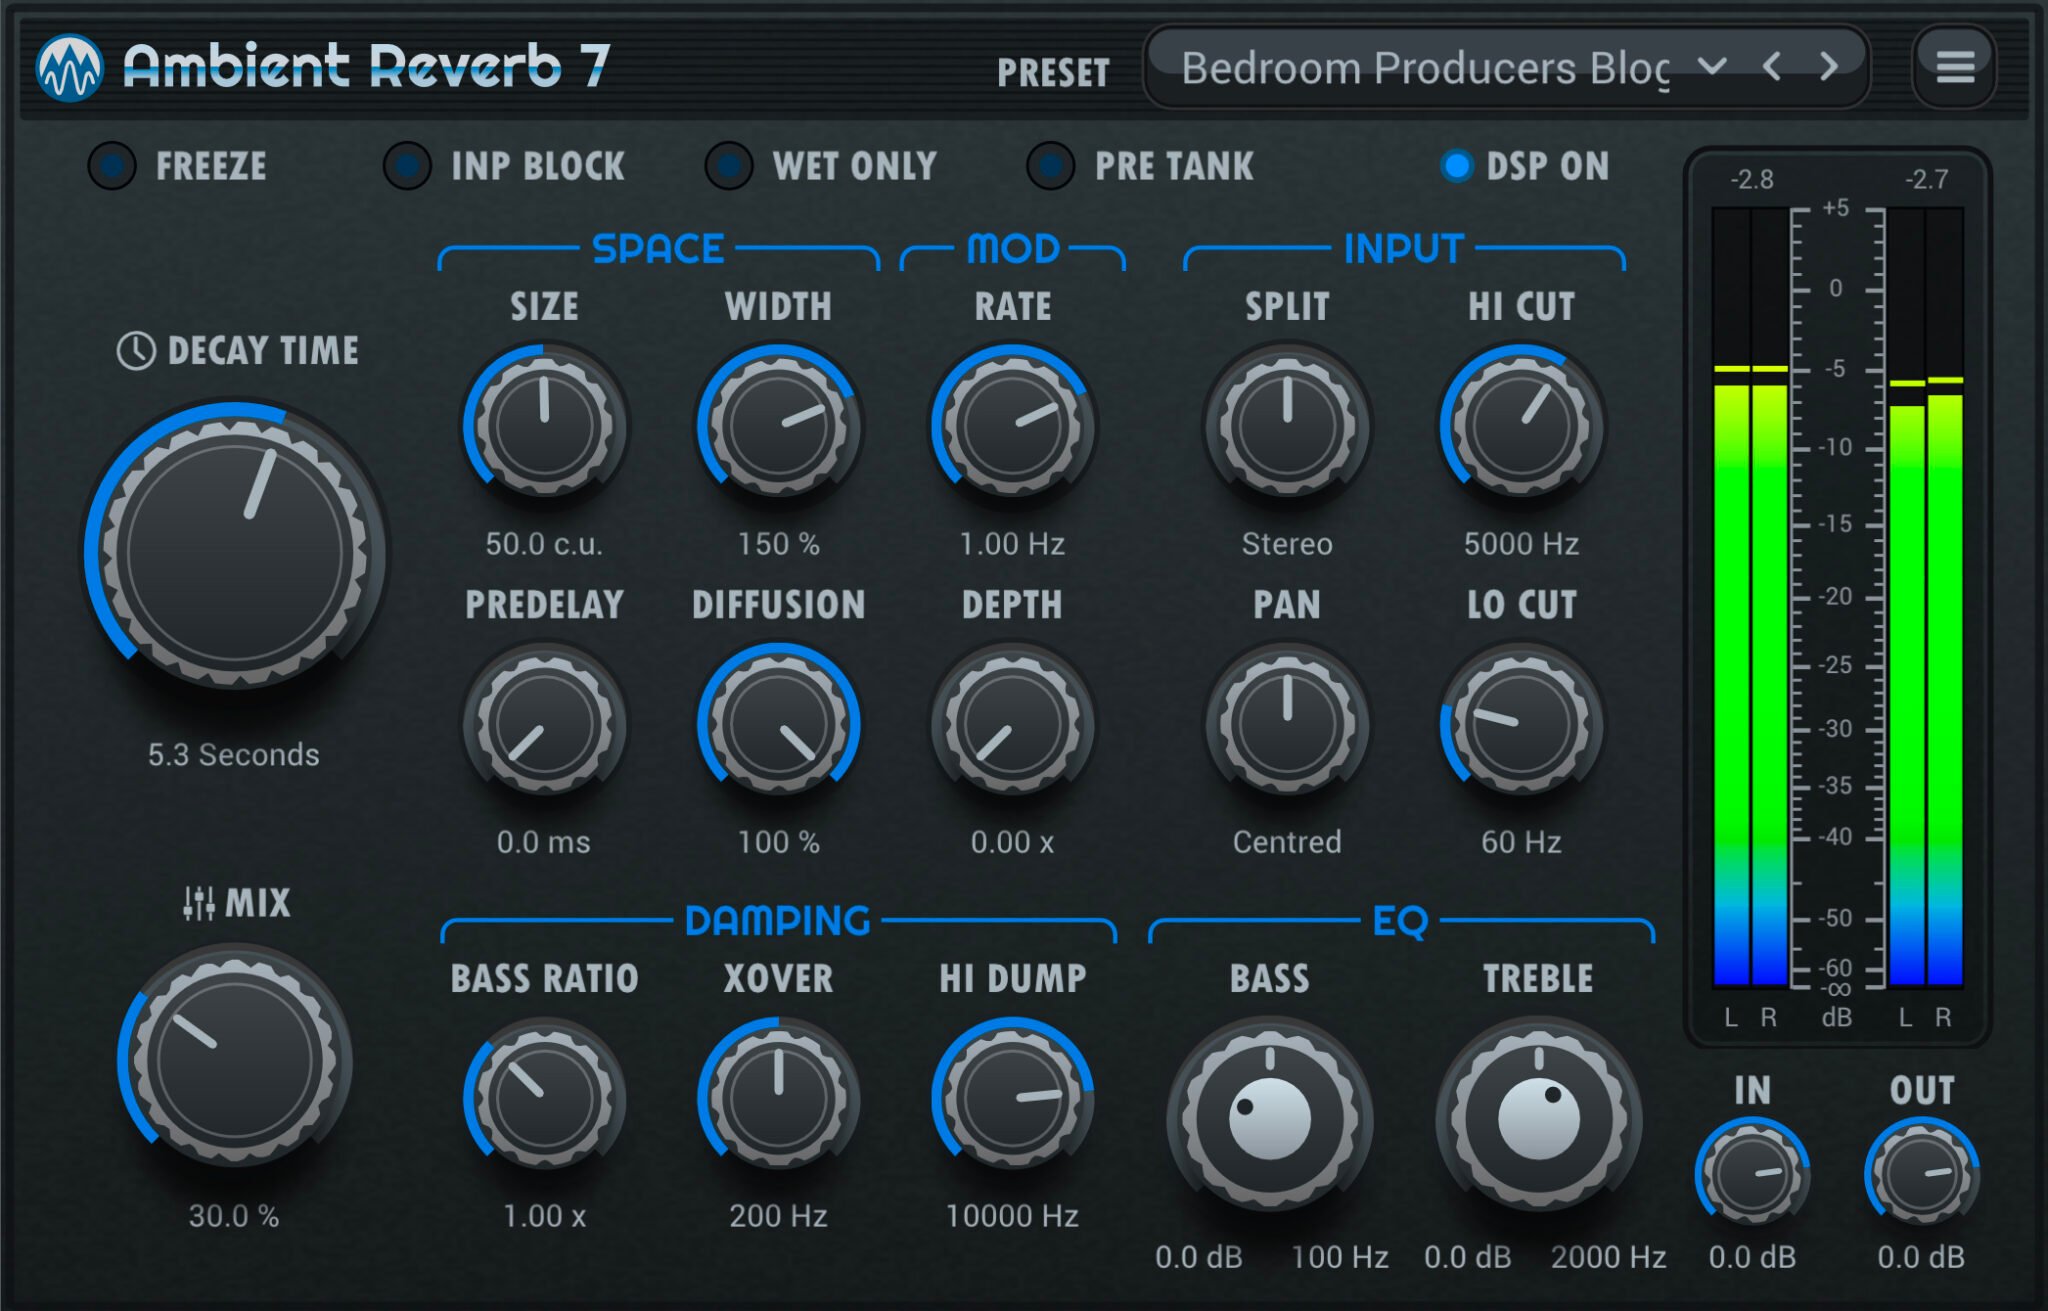Click the next preset arrow
Viewport: 2048px width, 1311px height.
(1830, 66)
